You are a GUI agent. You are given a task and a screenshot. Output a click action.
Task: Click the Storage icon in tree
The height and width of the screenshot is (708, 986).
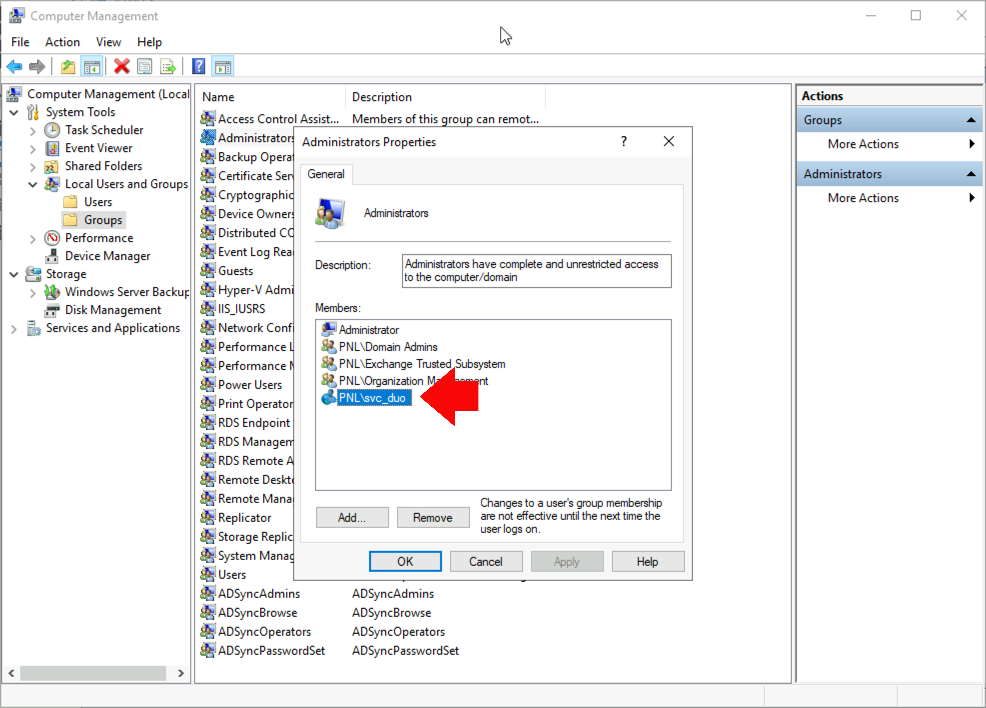tap(33, 274)
